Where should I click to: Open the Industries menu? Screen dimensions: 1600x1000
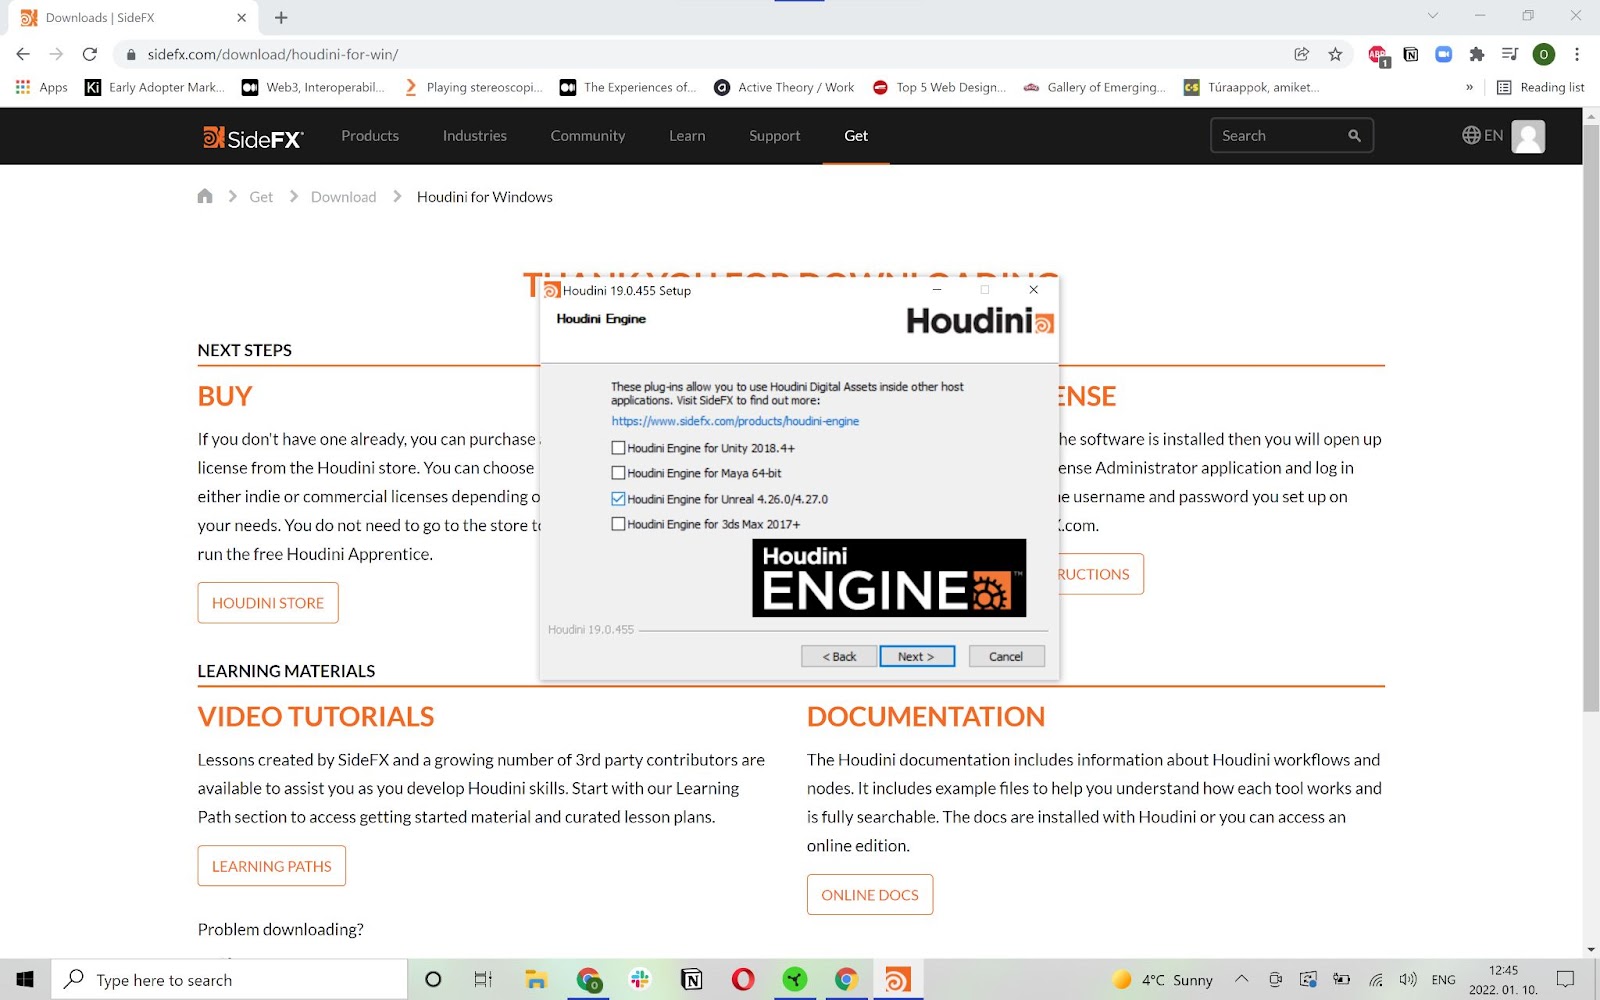tap(475, 136)
